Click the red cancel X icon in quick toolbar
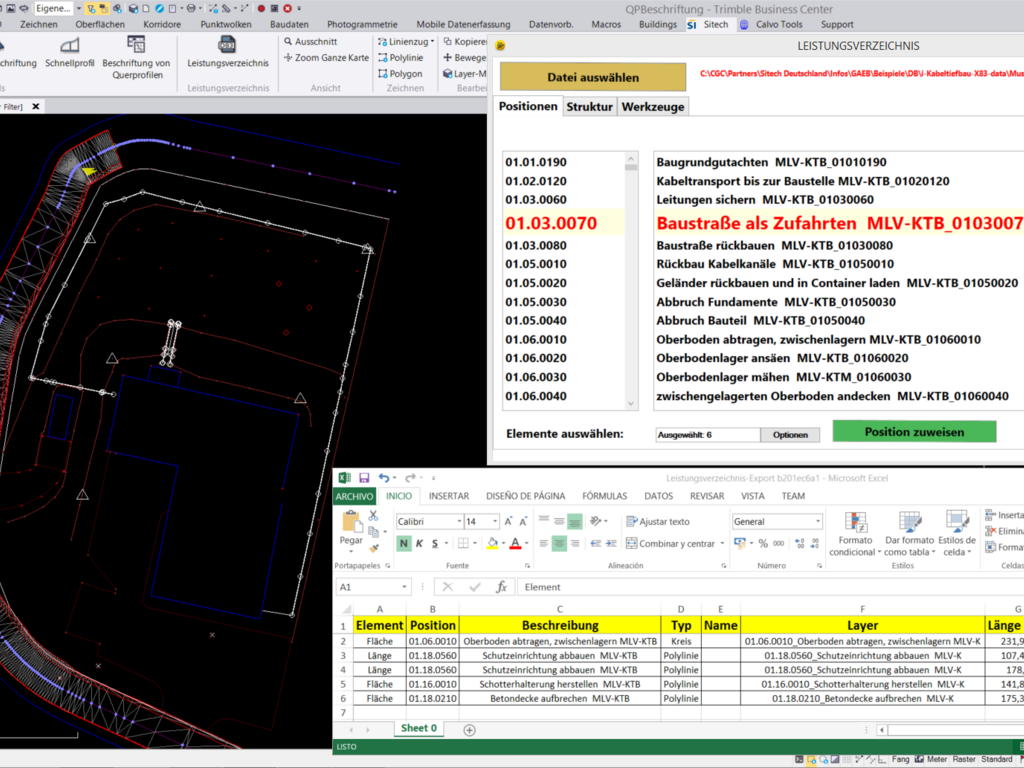Screen dimensions: 1024x768 (287, 8)
